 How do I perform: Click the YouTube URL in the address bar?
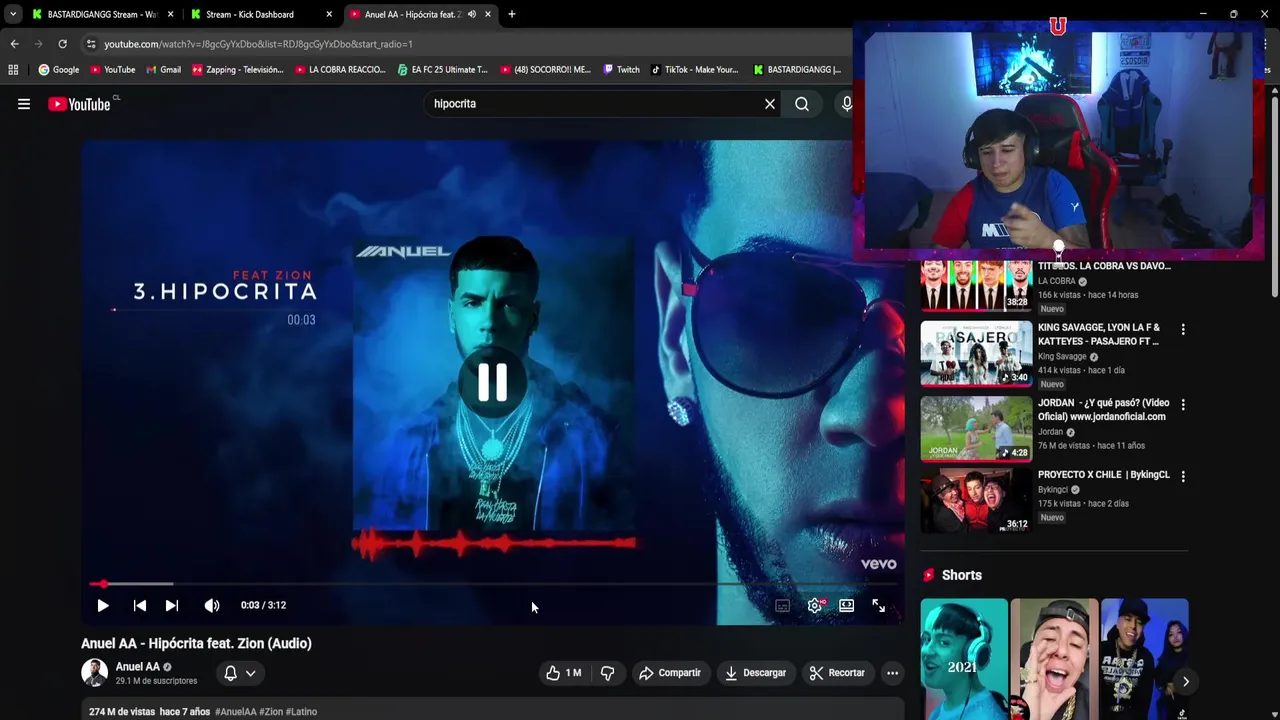[258, 44]
